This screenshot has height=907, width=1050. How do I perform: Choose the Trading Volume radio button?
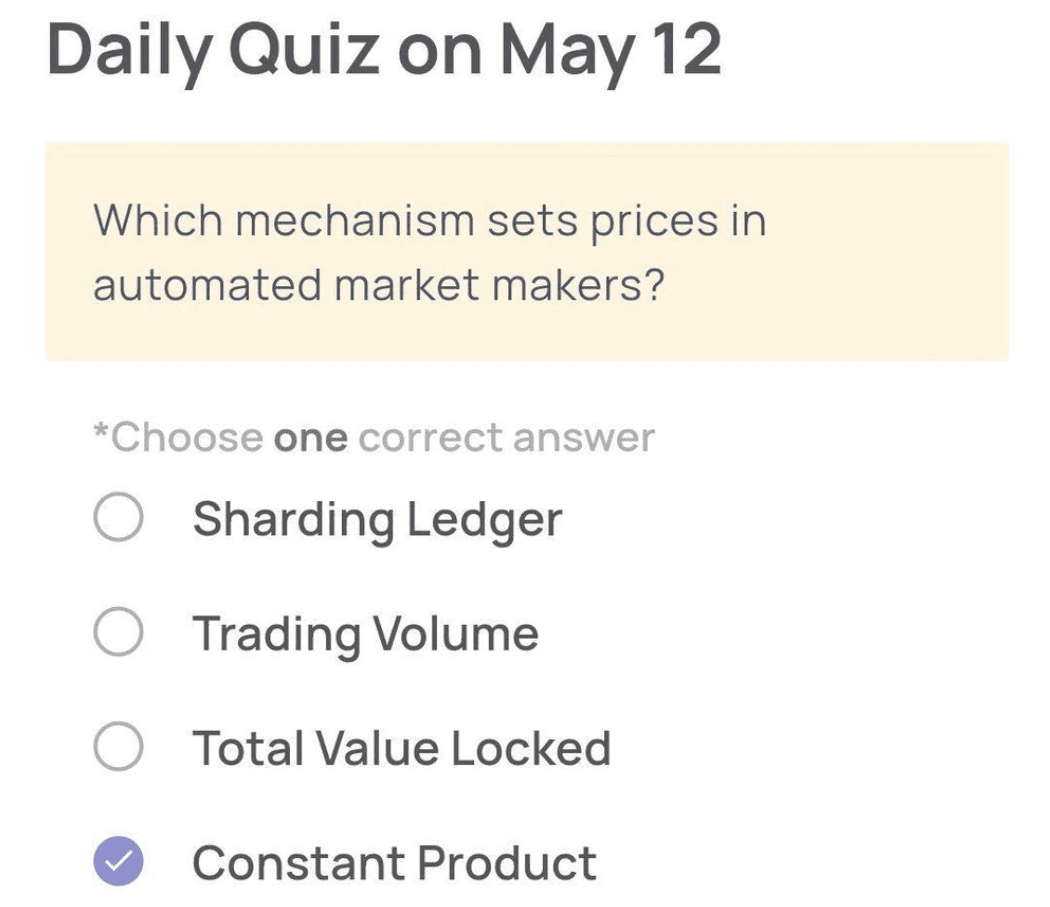[x=119, y=634]
